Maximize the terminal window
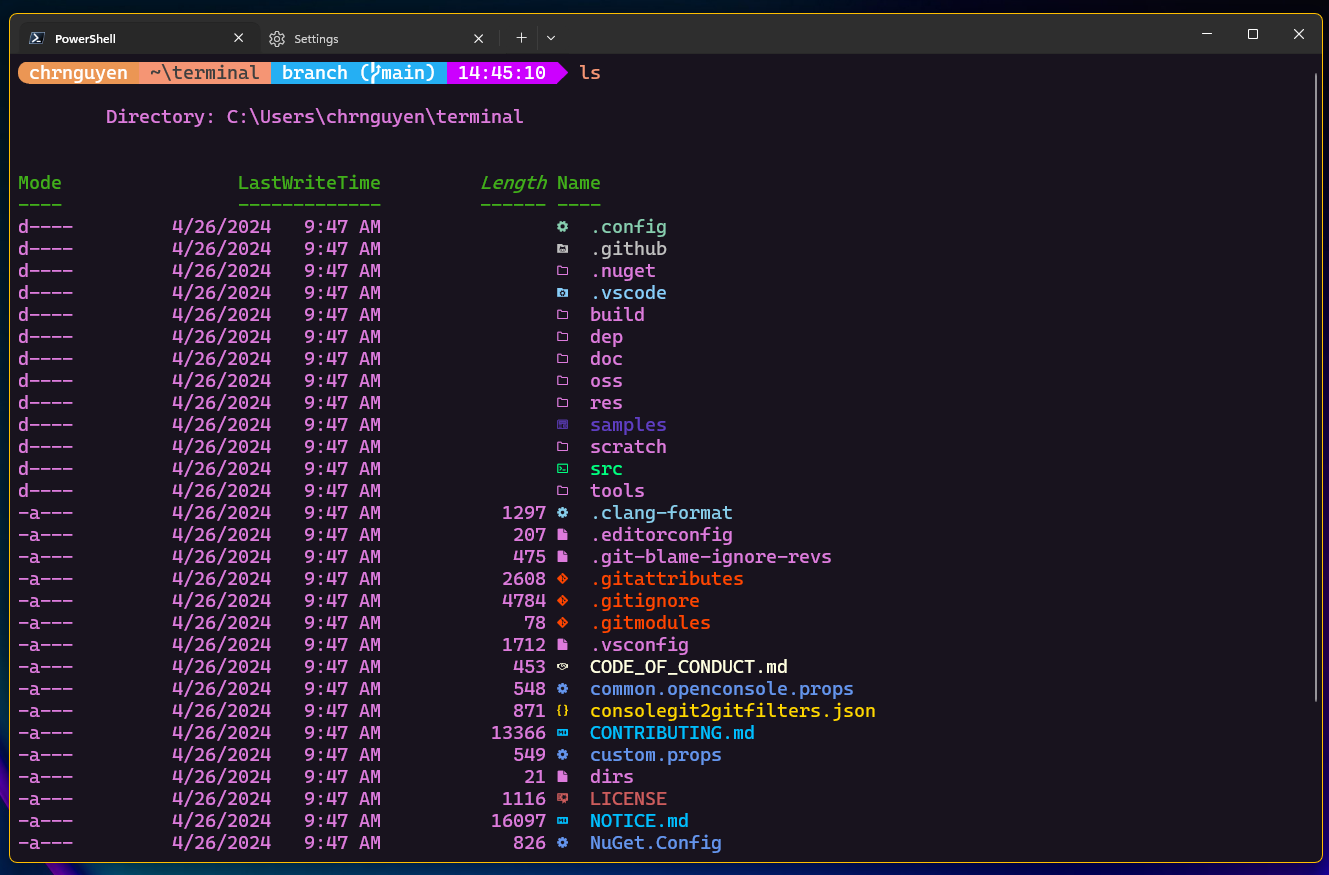The height and width of the screenshot is (875, 1329). coord(1252,34)
